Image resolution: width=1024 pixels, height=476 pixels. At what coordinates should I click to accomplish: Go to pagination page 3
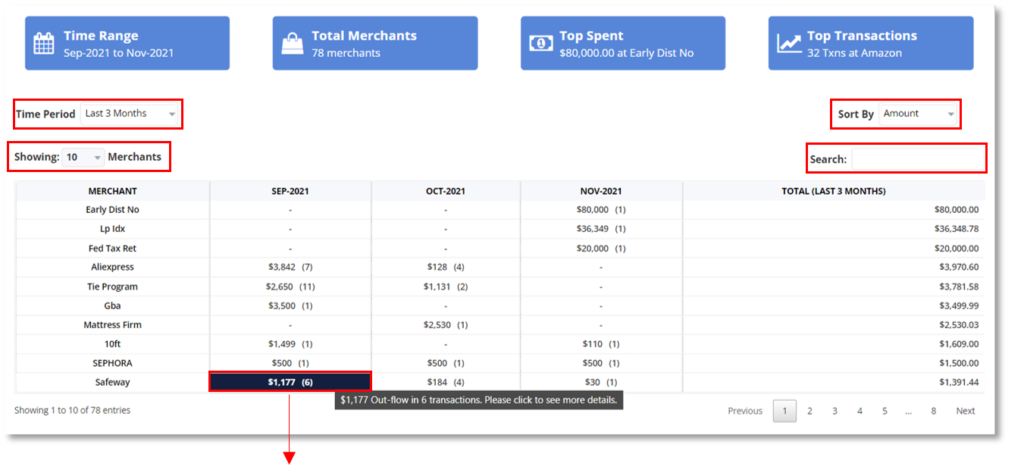(835, 411)
